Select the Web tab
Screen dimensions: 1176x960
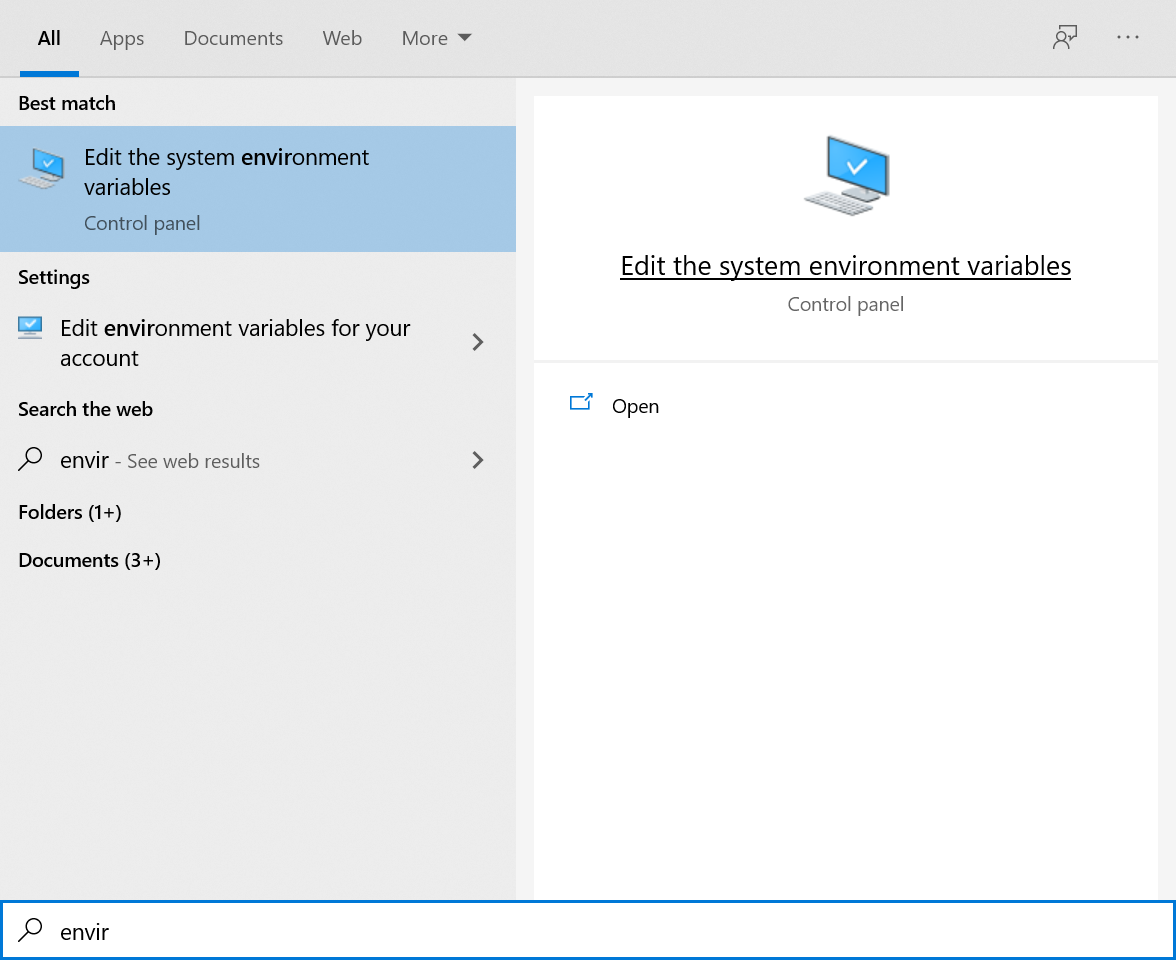tap(342, 38)
